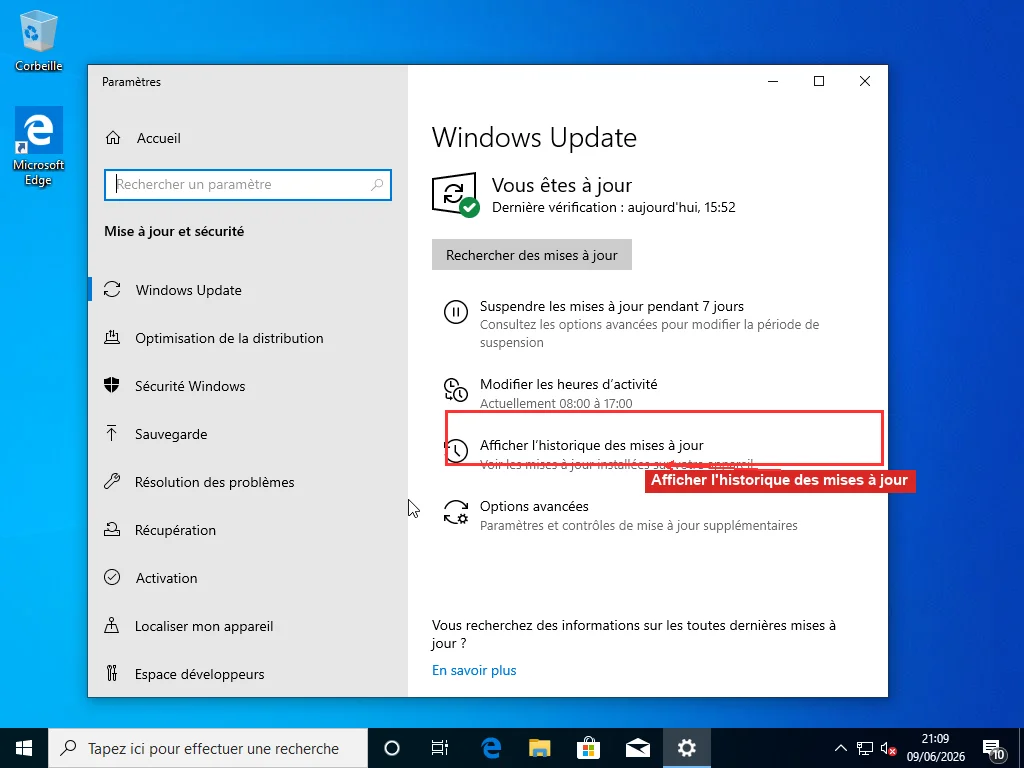Click the Sauvegarde upload arrow icon
This screenshot has width=1024, height=768.
click(112, 433)
